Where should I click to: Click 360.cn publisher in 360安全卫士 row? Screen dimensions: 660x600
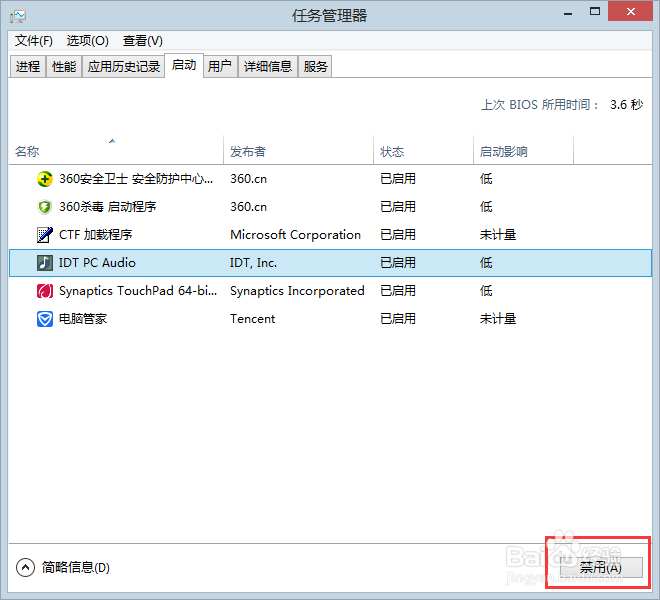tap(248, 179)
